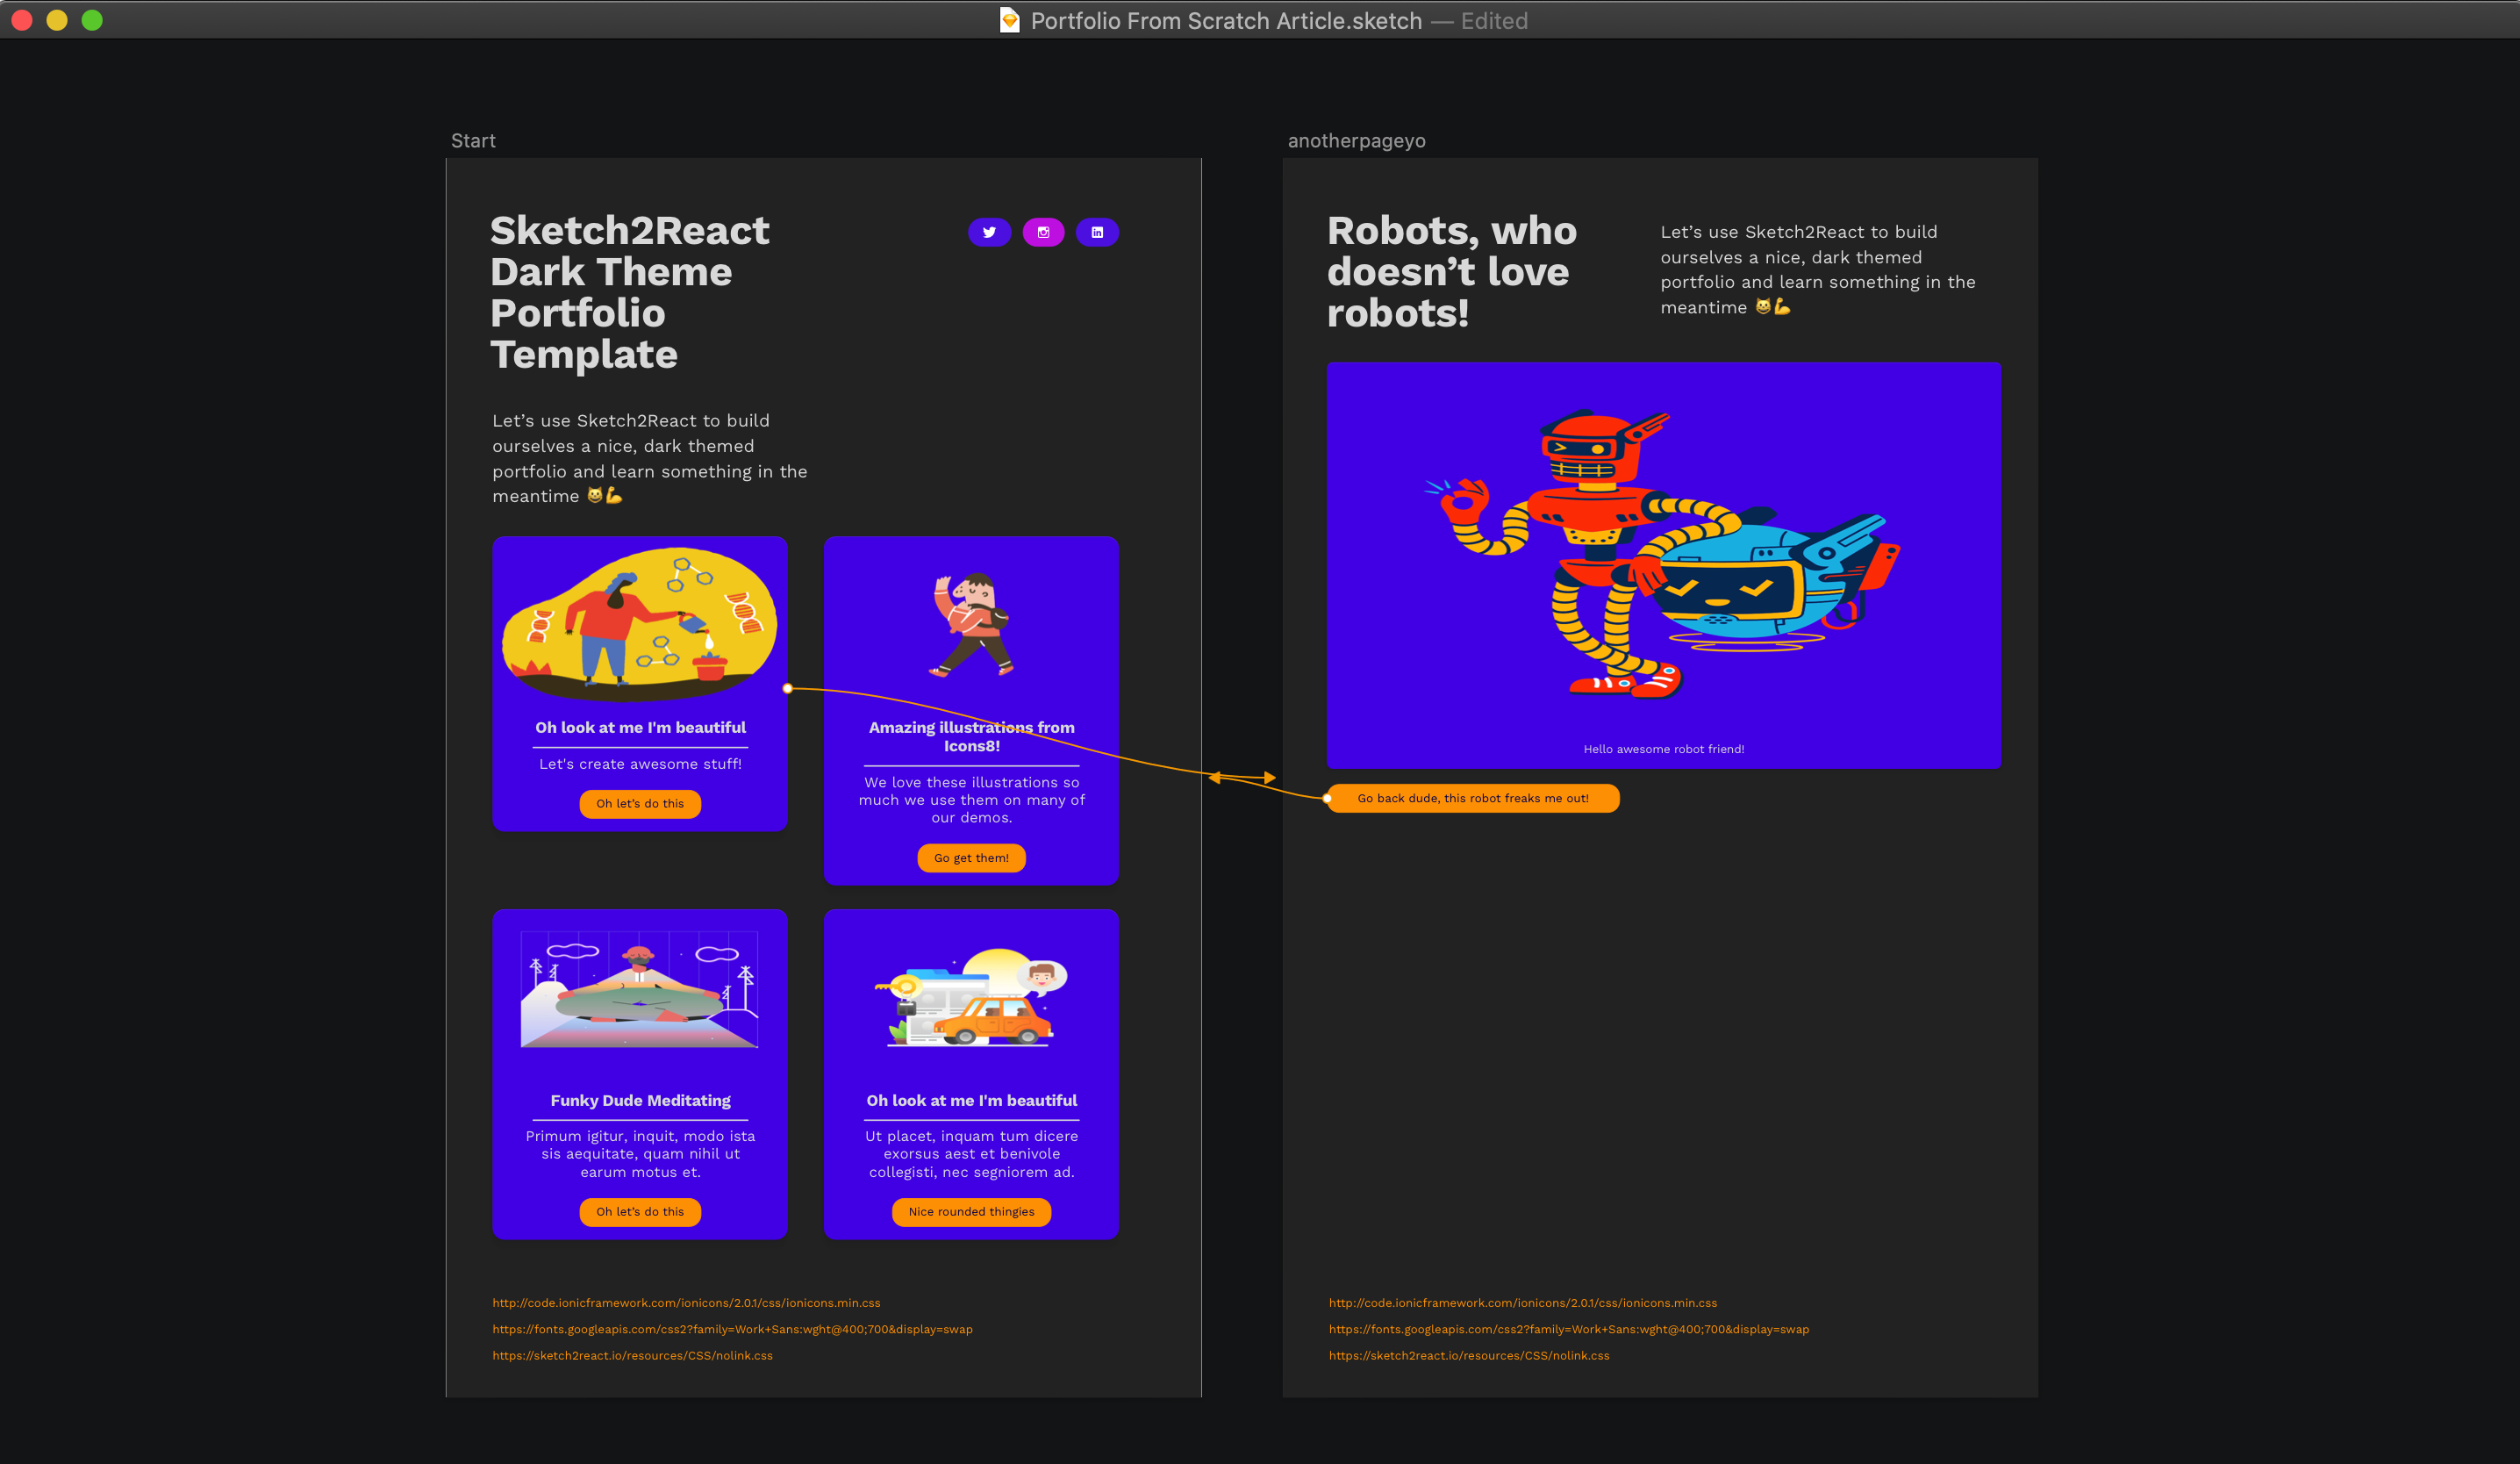Image resolution: width=2520 pixels, height=1464 pixels.
Task: Select the 'anotherpageyo' artboard title
Action: (1356, 141)
